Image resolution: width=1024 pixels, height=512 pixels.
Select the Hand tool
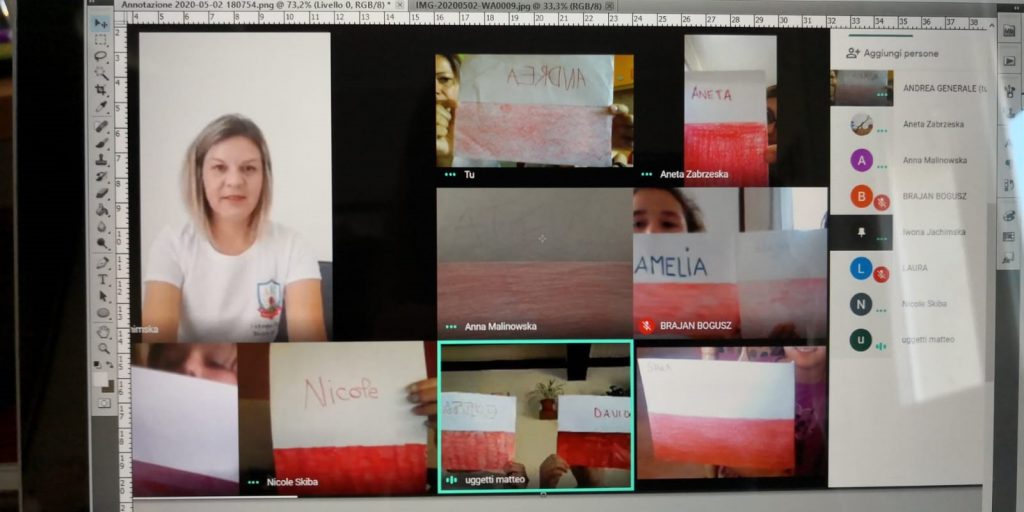(103, 331)
